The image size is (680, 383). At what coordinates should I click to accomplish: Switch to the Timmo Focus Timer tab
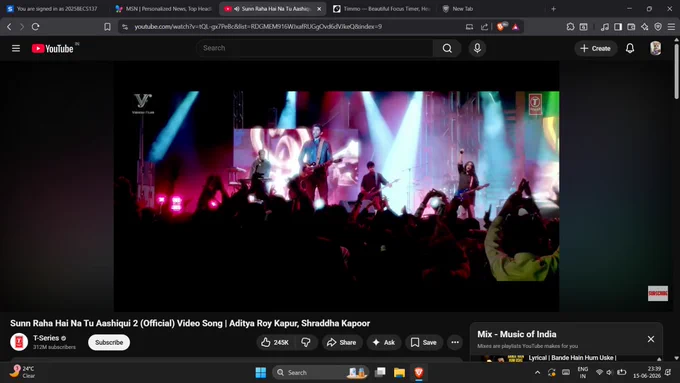tap(382, 9)
